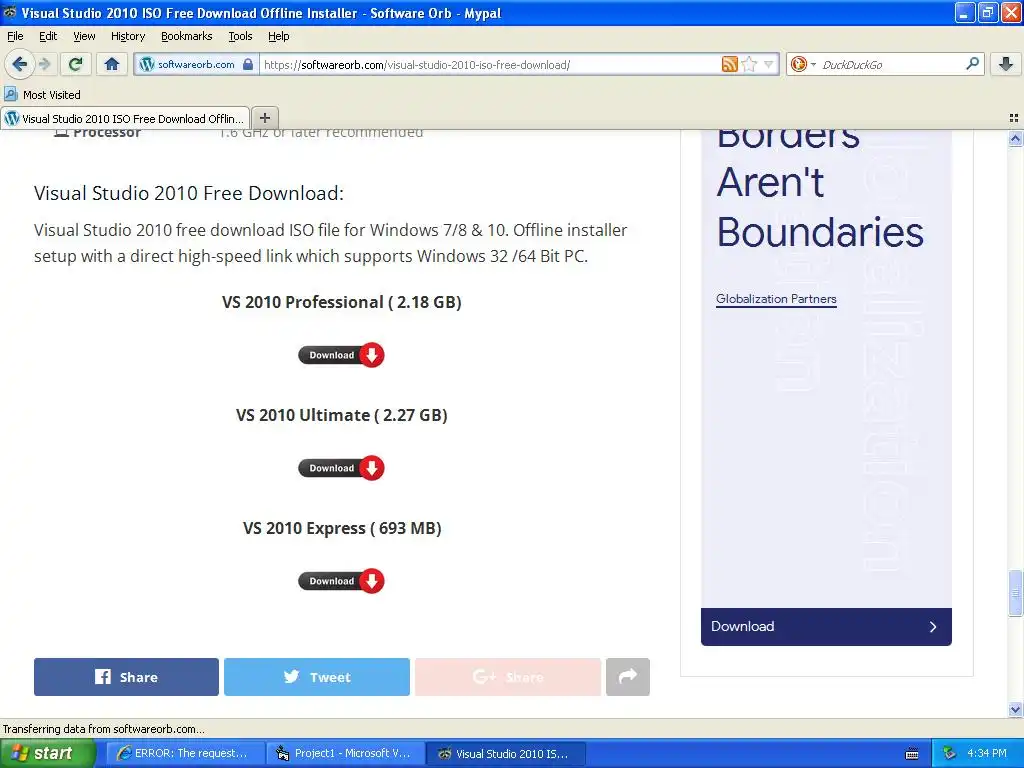Click the 4:34 PM system clock
1024x768 pixels.
987,754
